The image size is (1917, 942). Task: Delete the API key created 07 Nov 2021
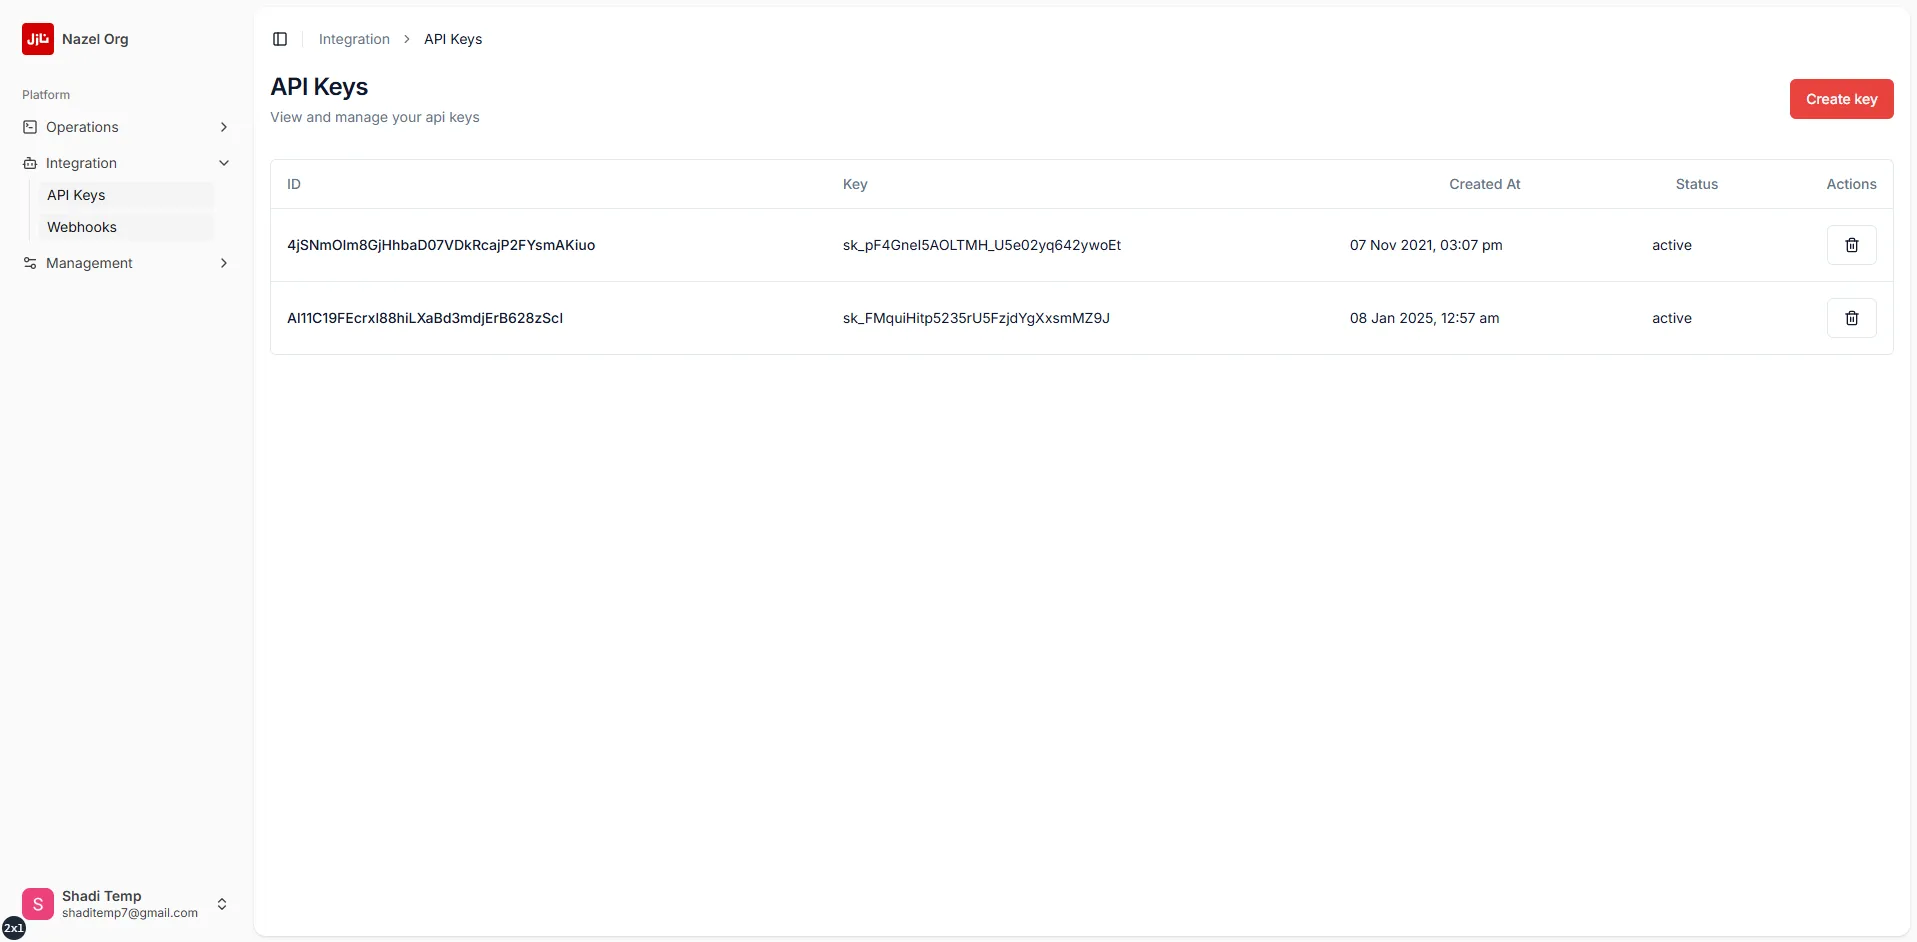click(1851, 245)
